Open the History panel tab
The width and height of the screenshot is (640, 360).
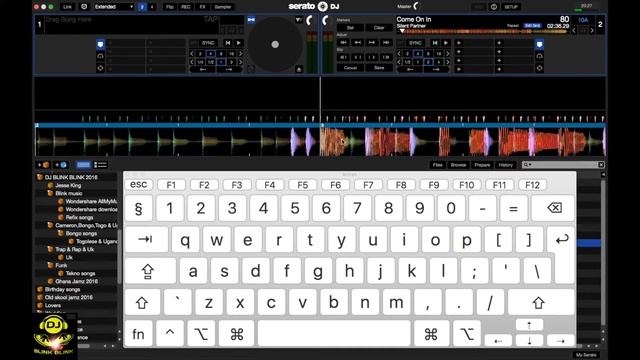[x=505, y=165]
